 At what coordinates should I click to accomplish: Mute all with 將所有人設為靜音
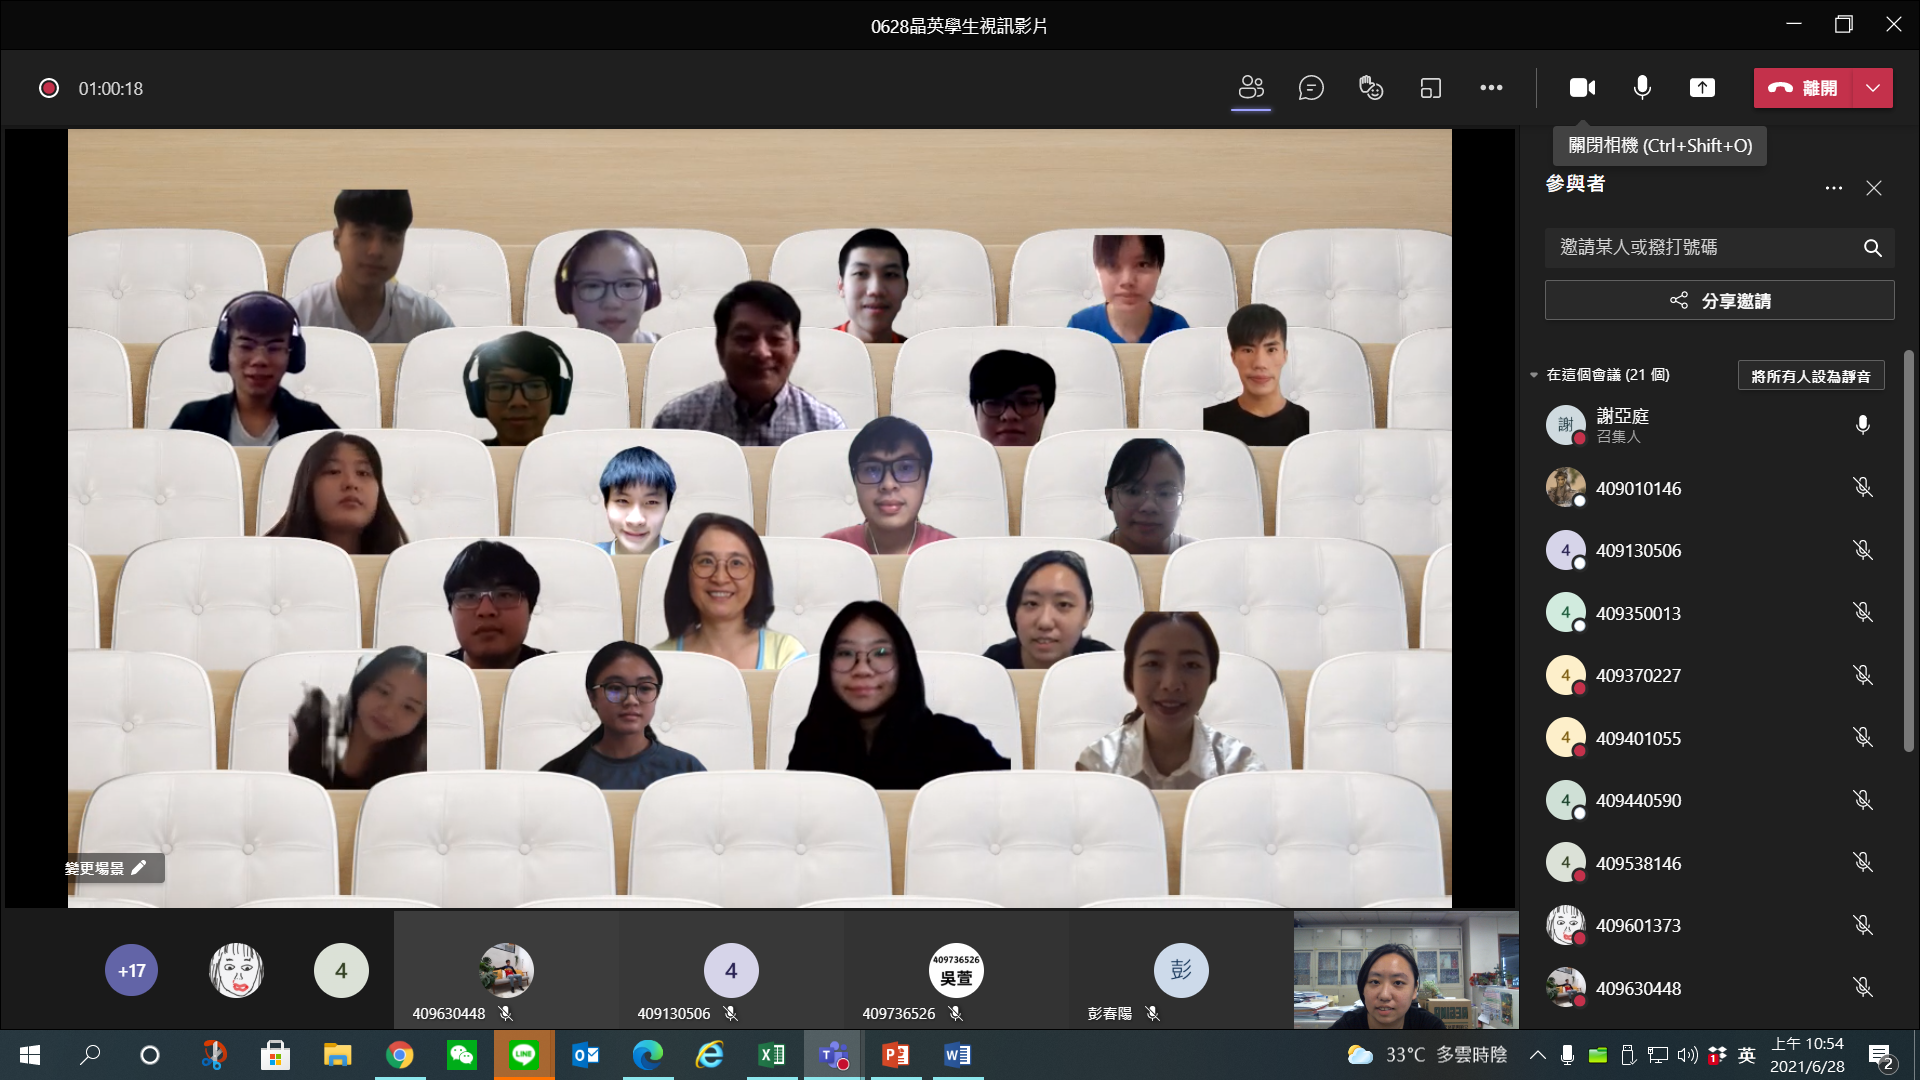[x=1811, y=376]
